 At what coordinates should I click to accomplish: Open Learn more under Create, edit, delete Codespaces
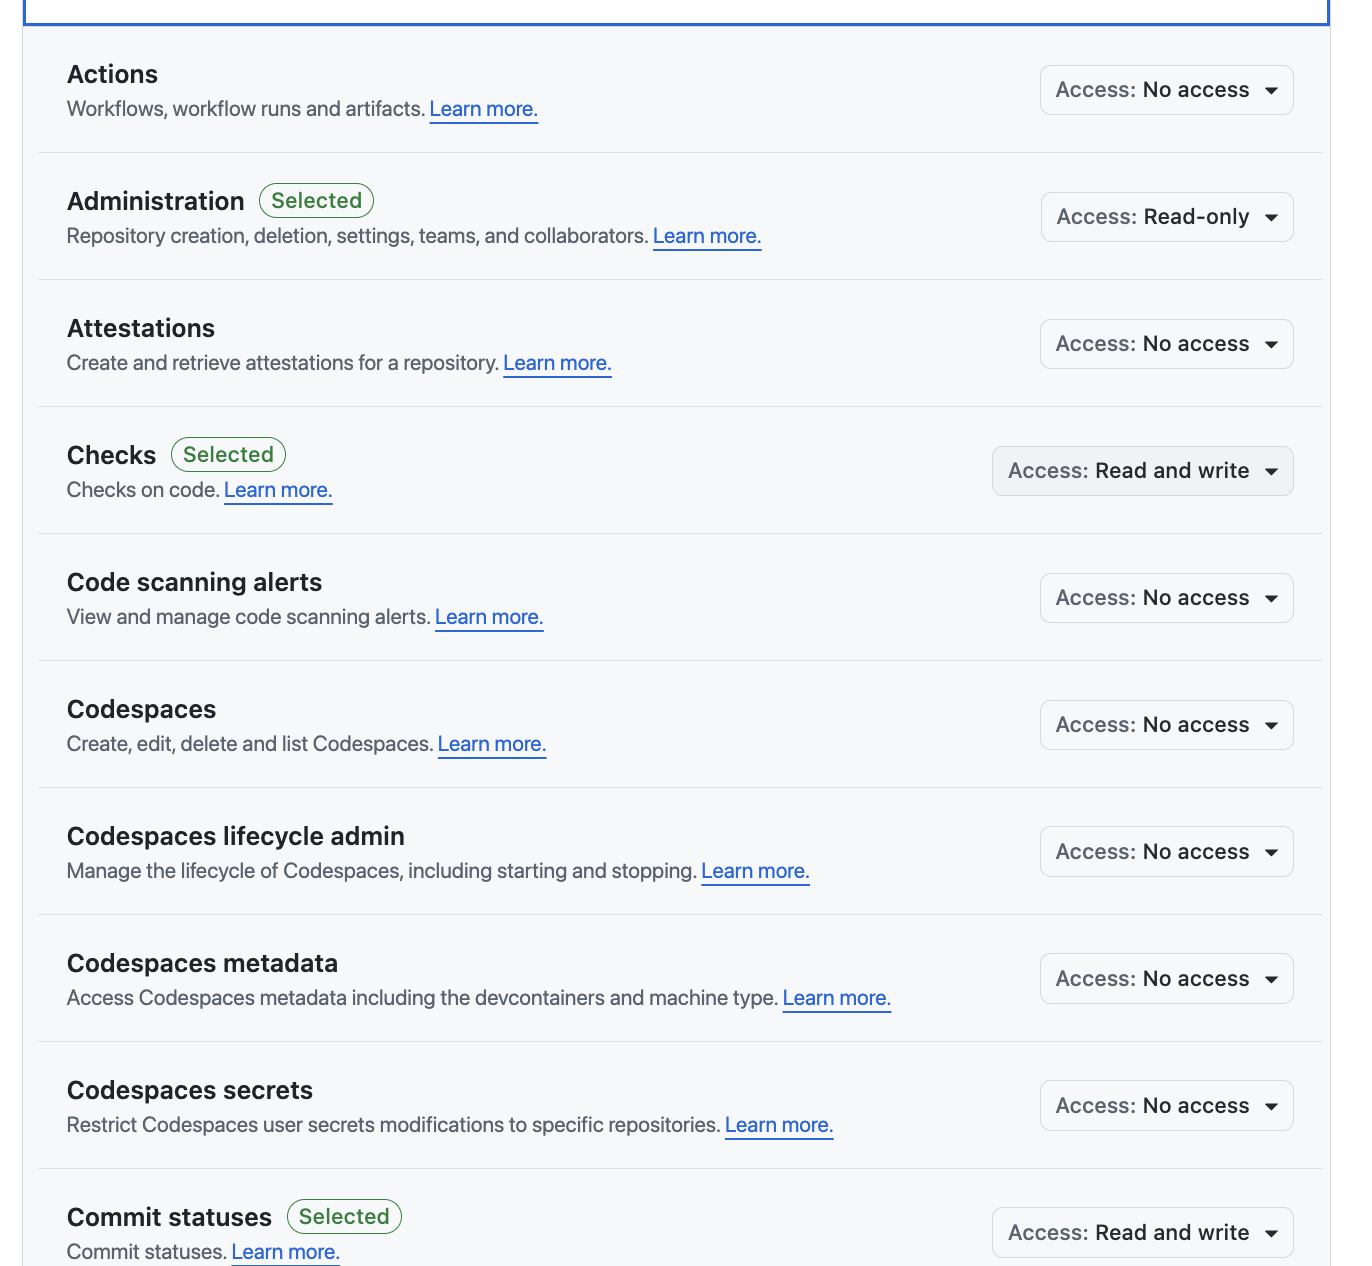tap(492, 744)
